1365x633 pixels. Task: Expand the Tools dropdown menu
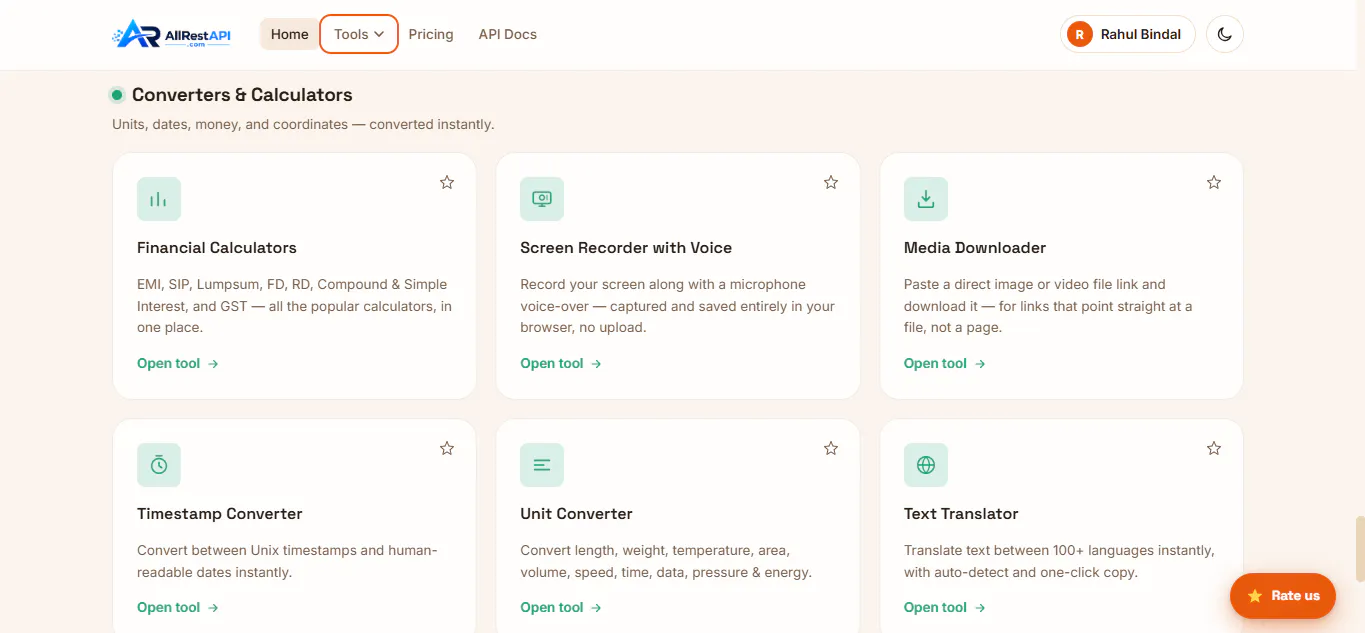359,34
